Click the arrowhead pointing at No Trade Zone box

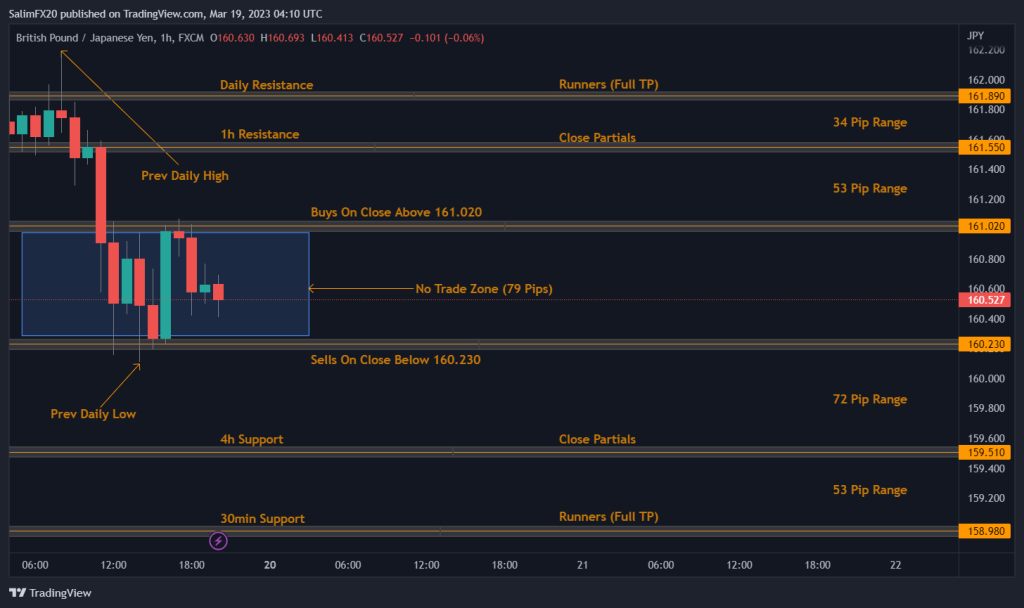pyautogui.click(x=312, y=289)
